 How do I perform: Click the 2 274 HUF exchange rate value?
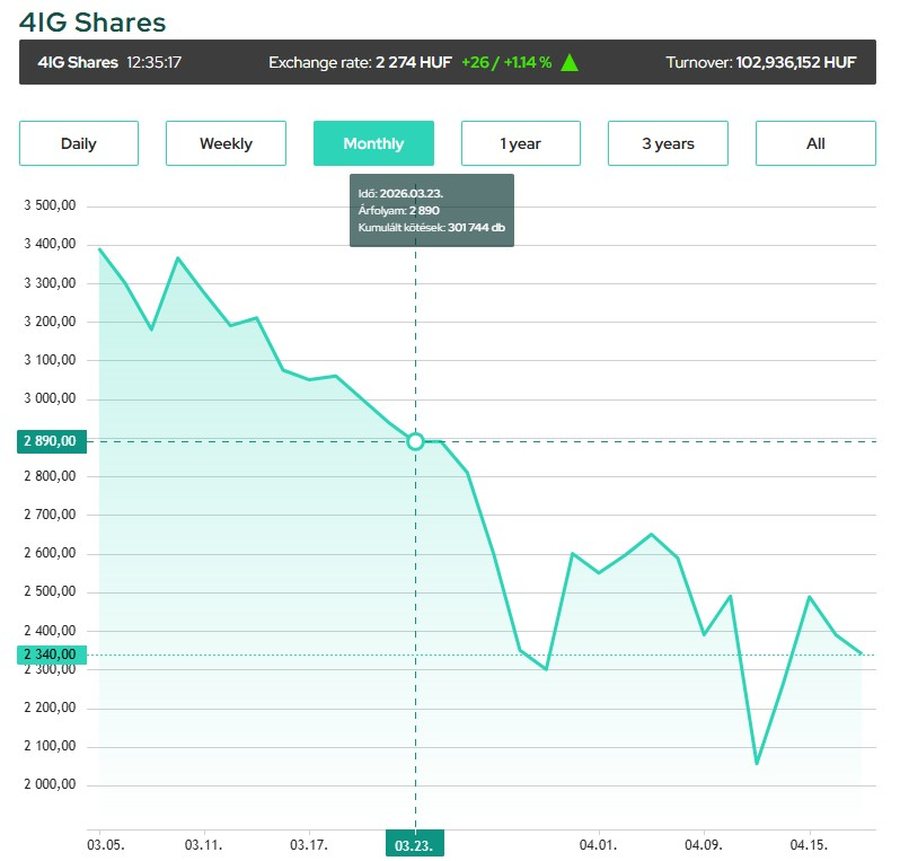coord(414,62)
